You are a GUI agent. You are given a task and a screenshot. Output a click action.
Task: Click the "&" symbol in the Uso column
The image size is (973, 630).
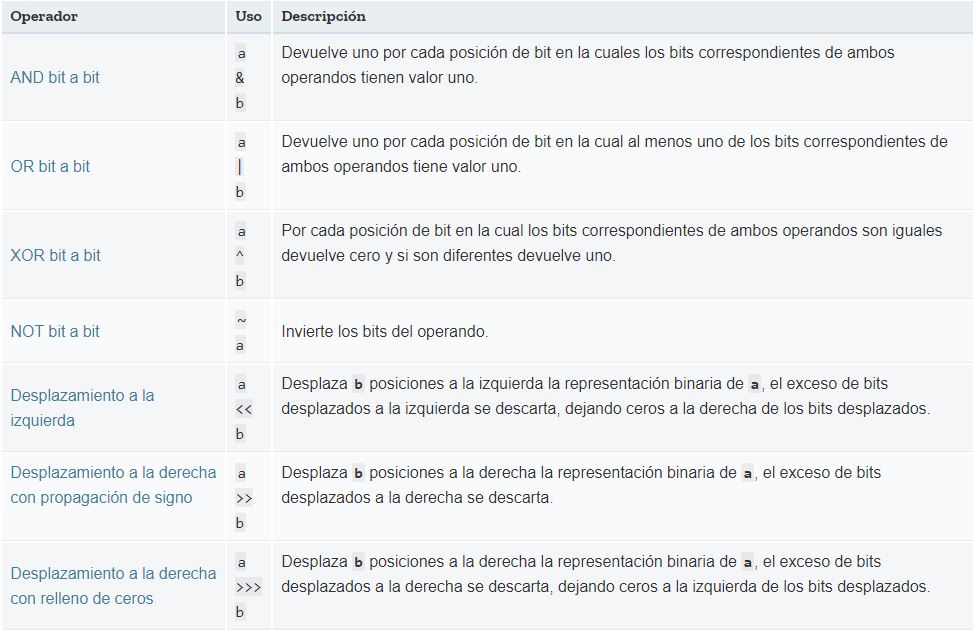click(240, 78)
